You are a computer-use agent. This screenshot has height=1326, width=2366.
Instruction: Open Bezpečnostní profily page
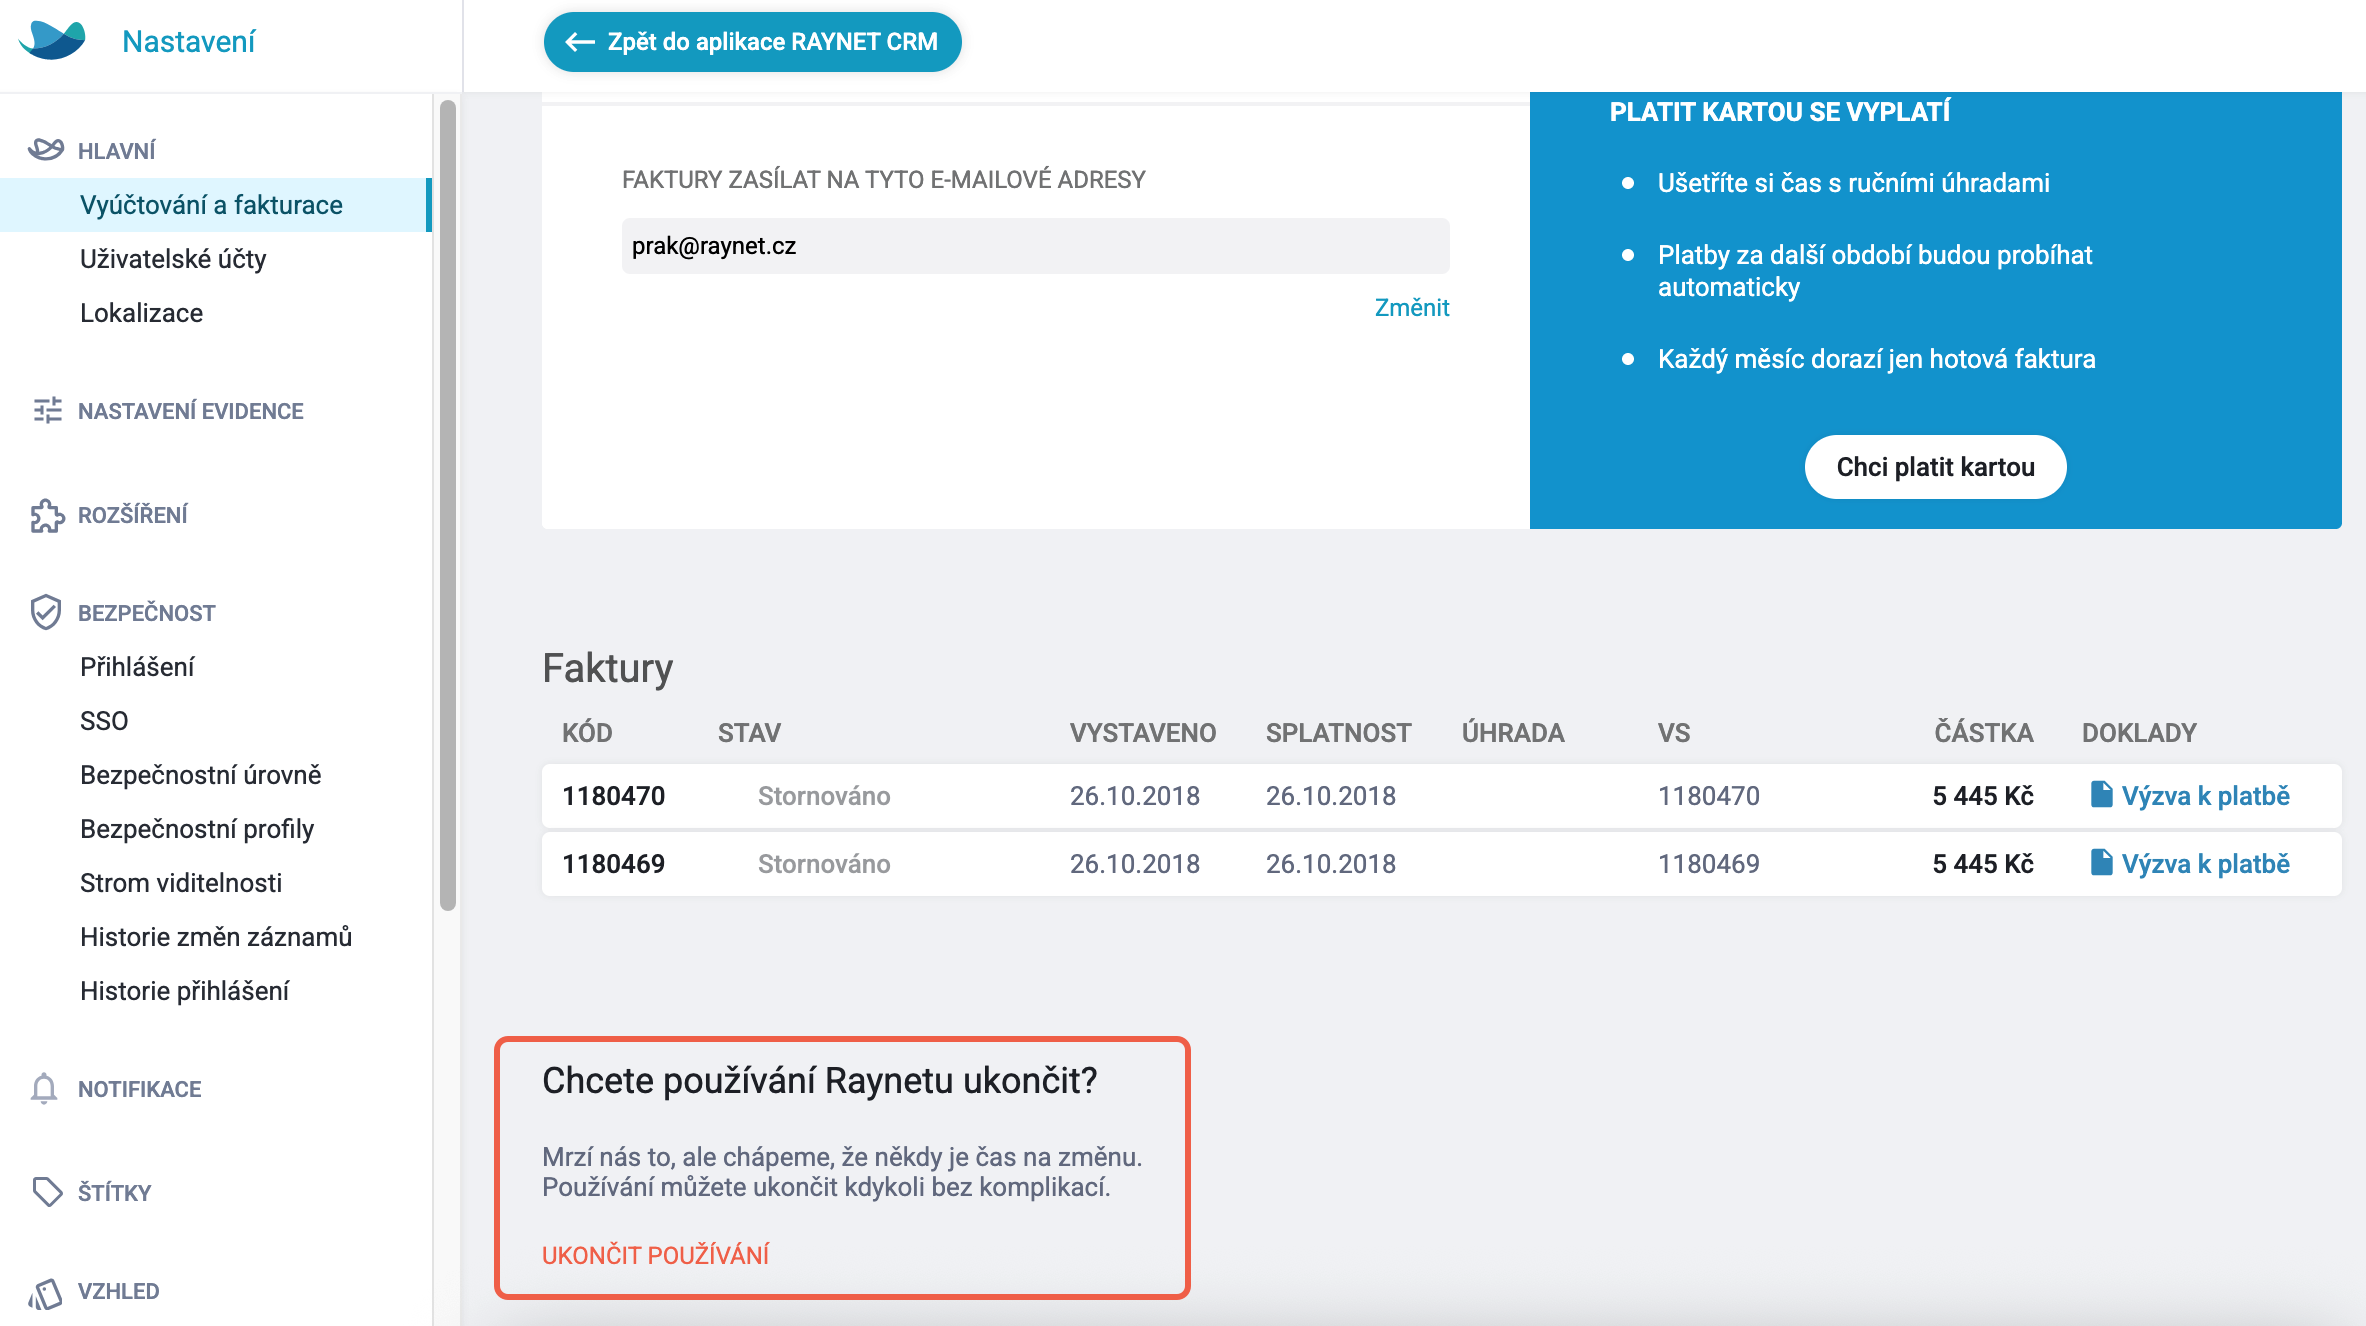[197, 829]
